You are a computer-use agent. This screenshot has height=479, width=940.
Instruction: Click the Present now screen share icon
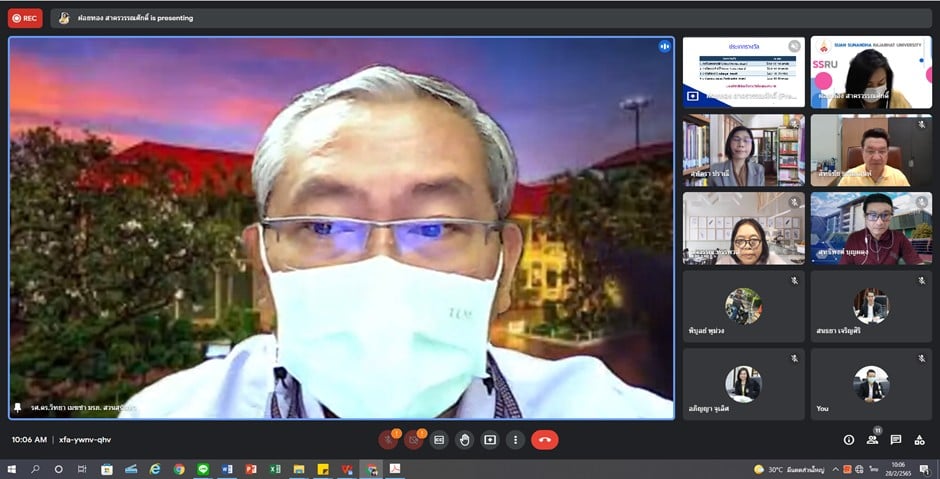tap(490, 440)
